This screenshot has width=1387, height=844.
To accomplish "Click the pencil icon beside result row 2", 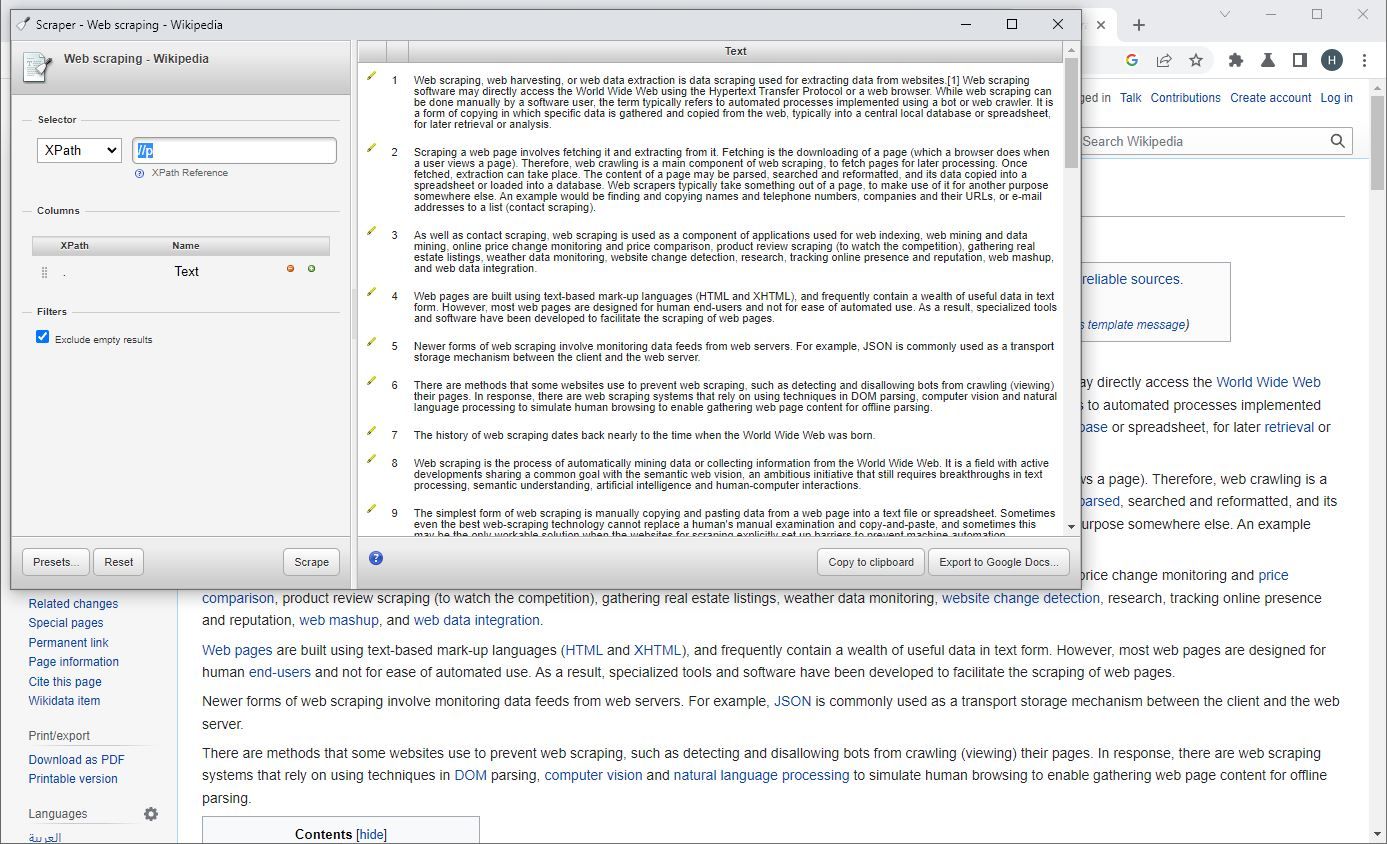I will tap(371, 148).
